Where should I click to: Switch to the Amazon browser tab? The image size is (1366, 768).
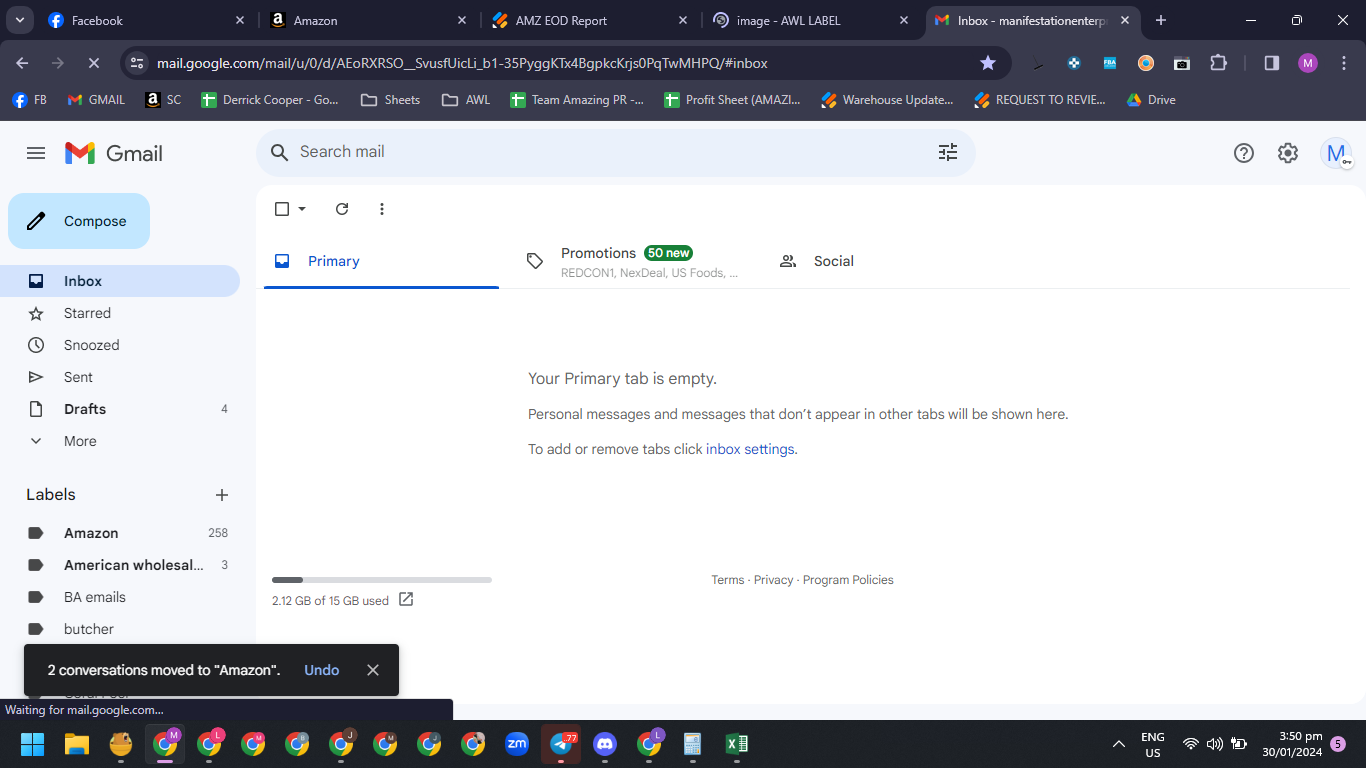(368, 20)
